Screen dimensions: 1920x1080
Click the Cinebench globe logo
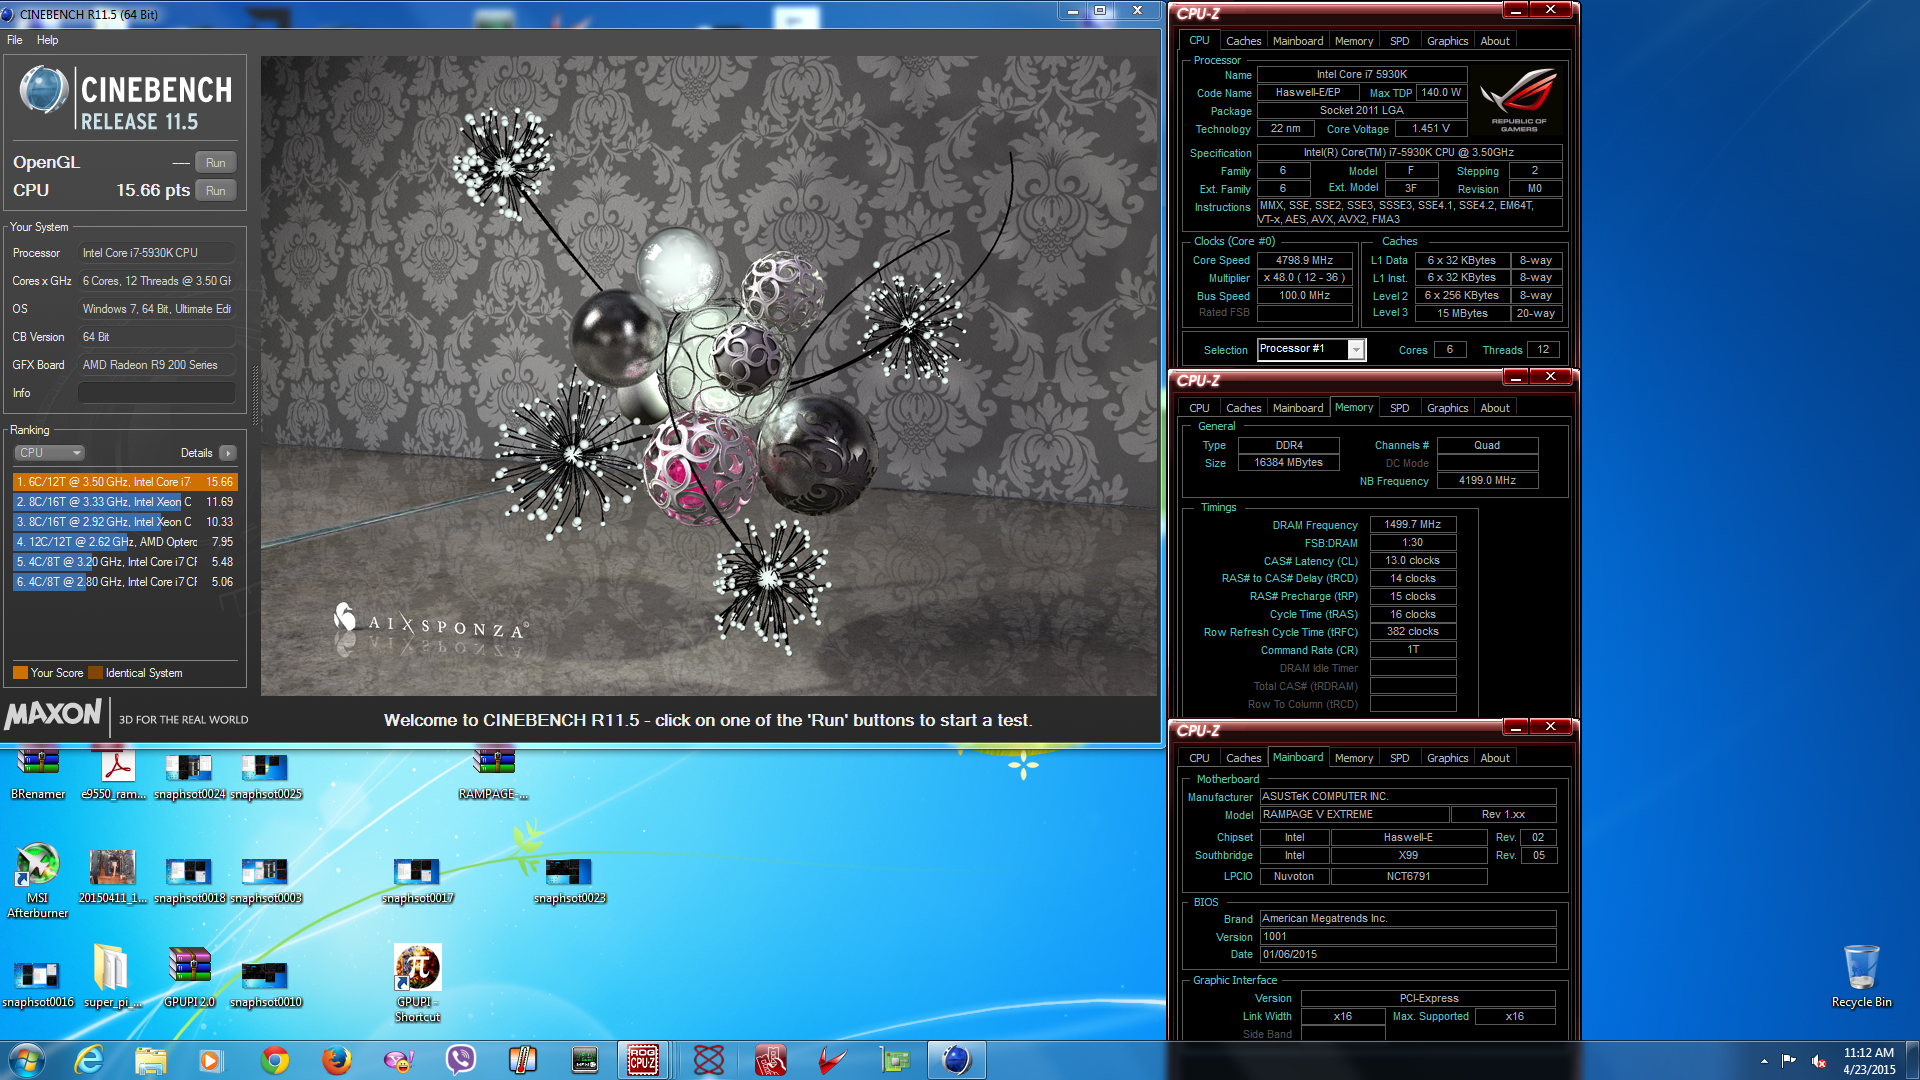[43, 90]
